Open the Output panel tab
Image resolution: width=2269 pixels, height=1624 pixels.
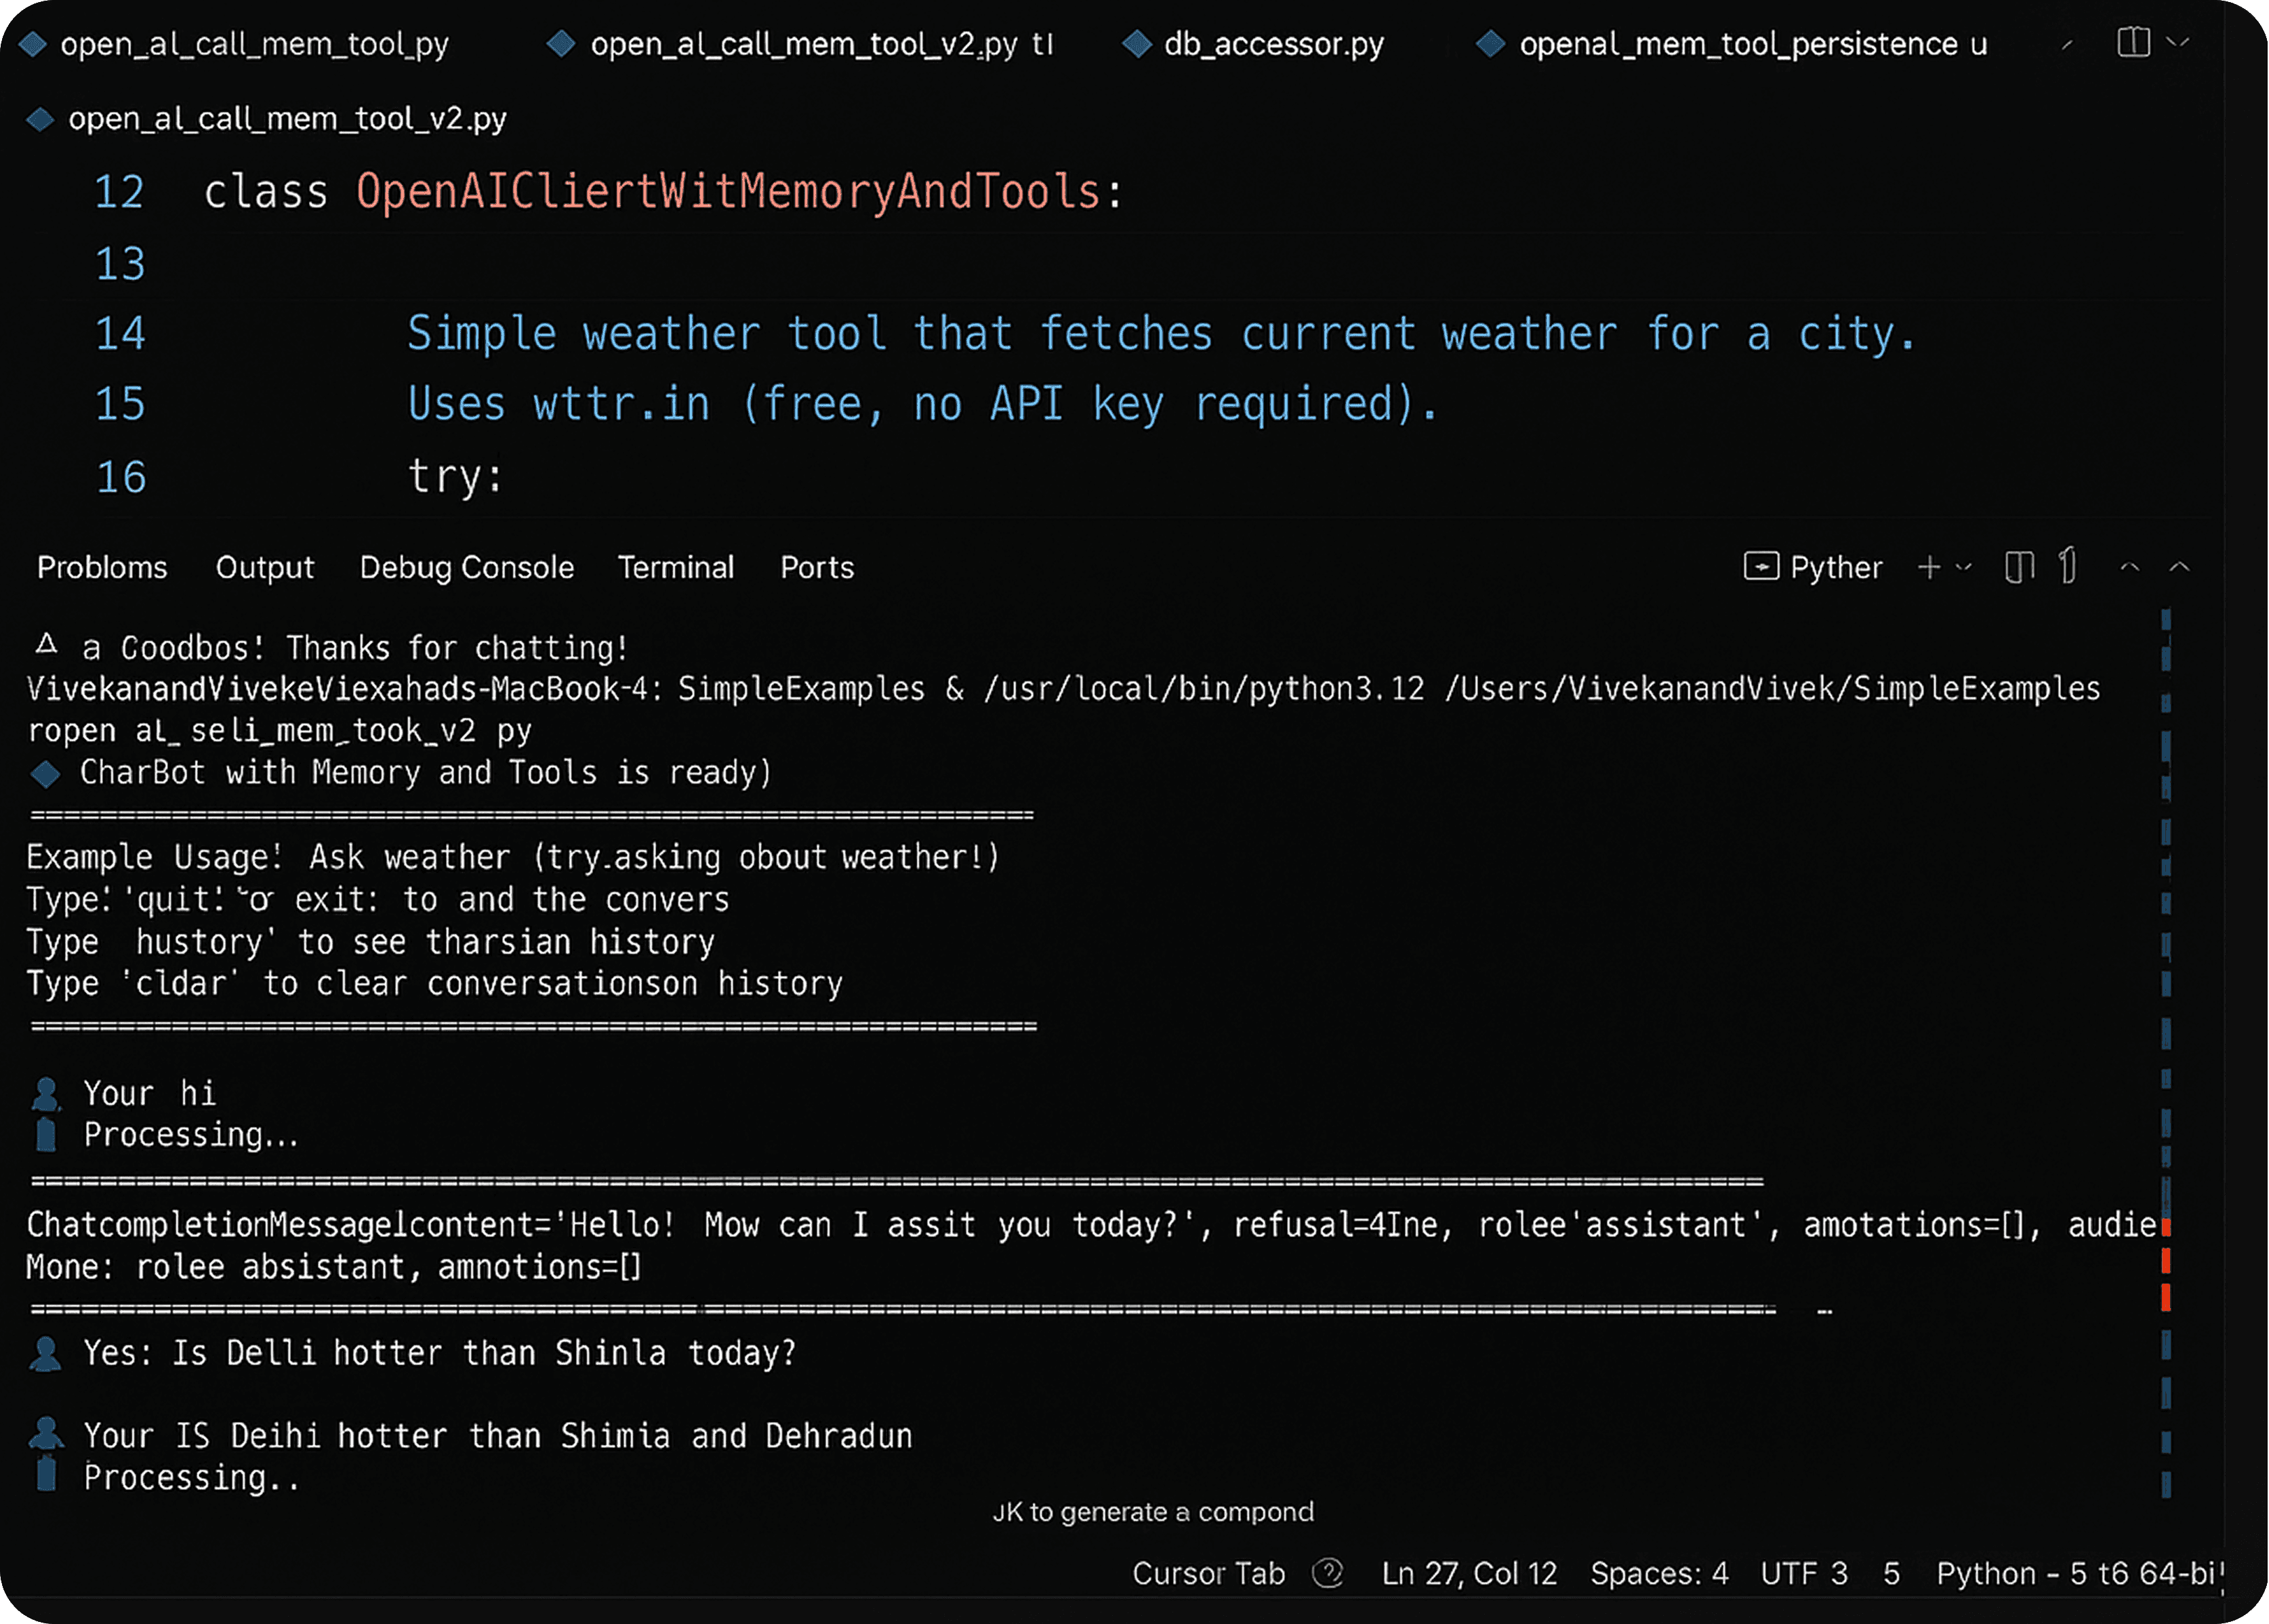[x=264, y=567]
